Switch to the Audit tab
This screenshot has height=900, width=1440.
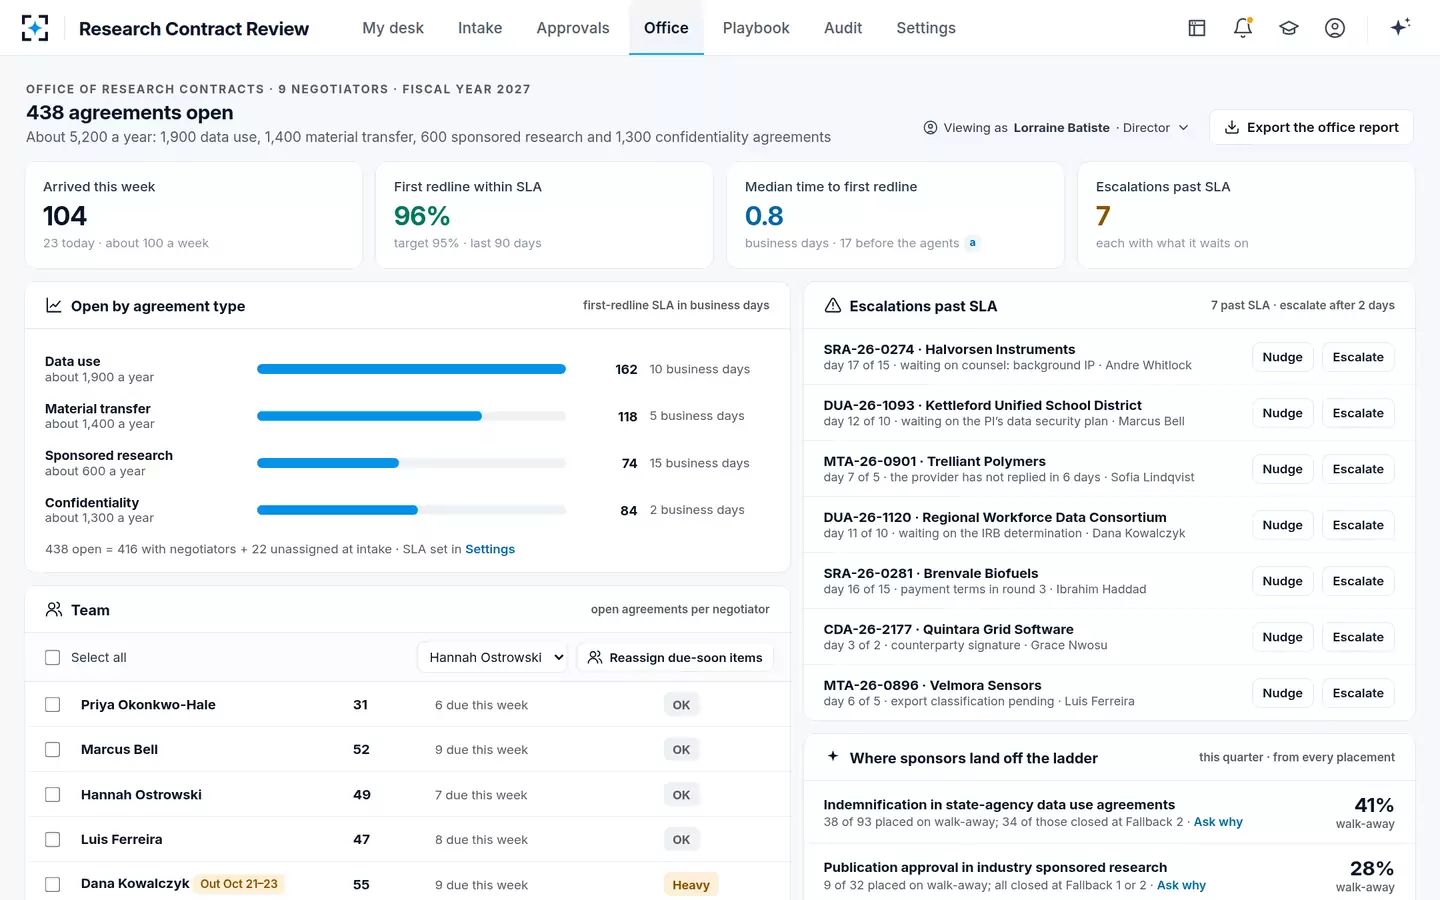[843, 28]
